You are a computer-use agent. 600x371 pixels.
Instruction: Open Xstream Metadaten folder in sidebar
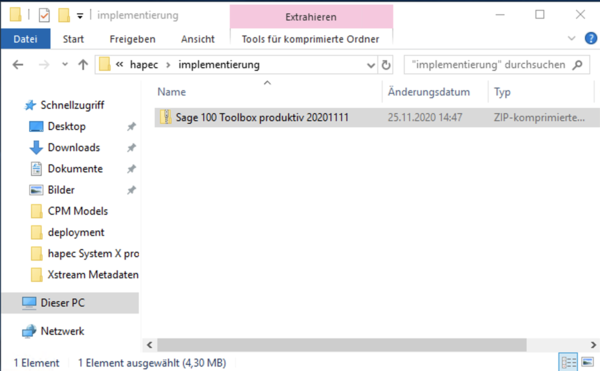(93, 275)
